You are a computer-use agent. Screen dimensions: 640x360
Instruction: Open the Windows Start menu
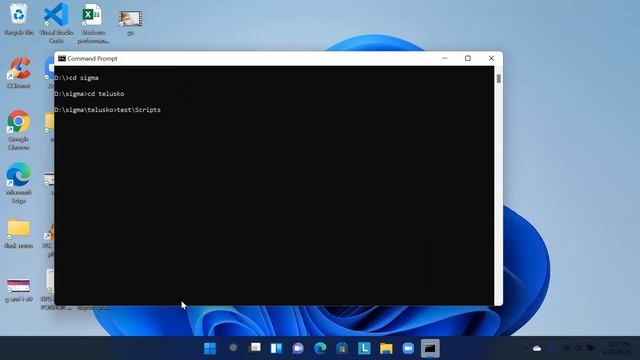(210, 348)
